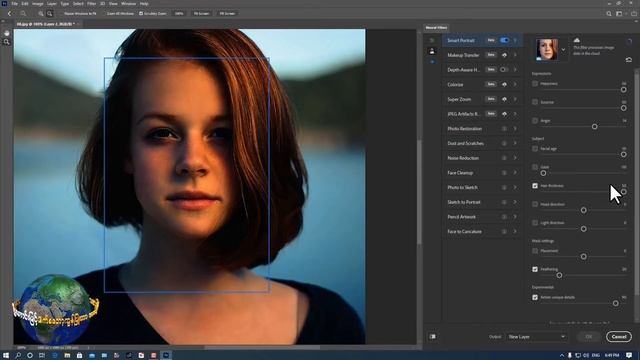Uncheck the Hair thickness checkbox
Viewport: 640px width, 360px height.
coord(535,186)
